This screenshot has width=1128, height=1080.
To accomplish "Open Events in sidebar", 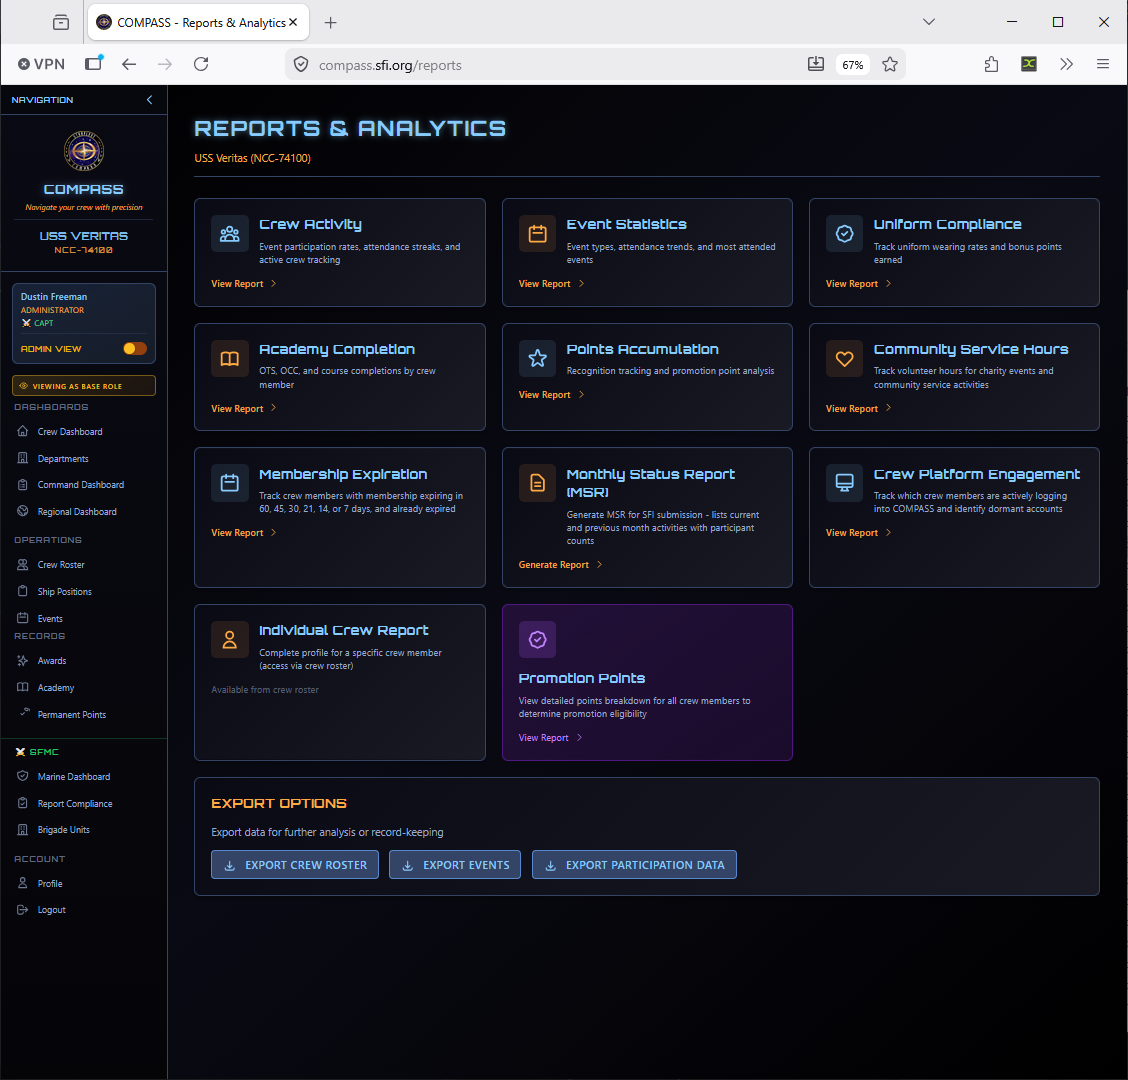I will [50, 619].
